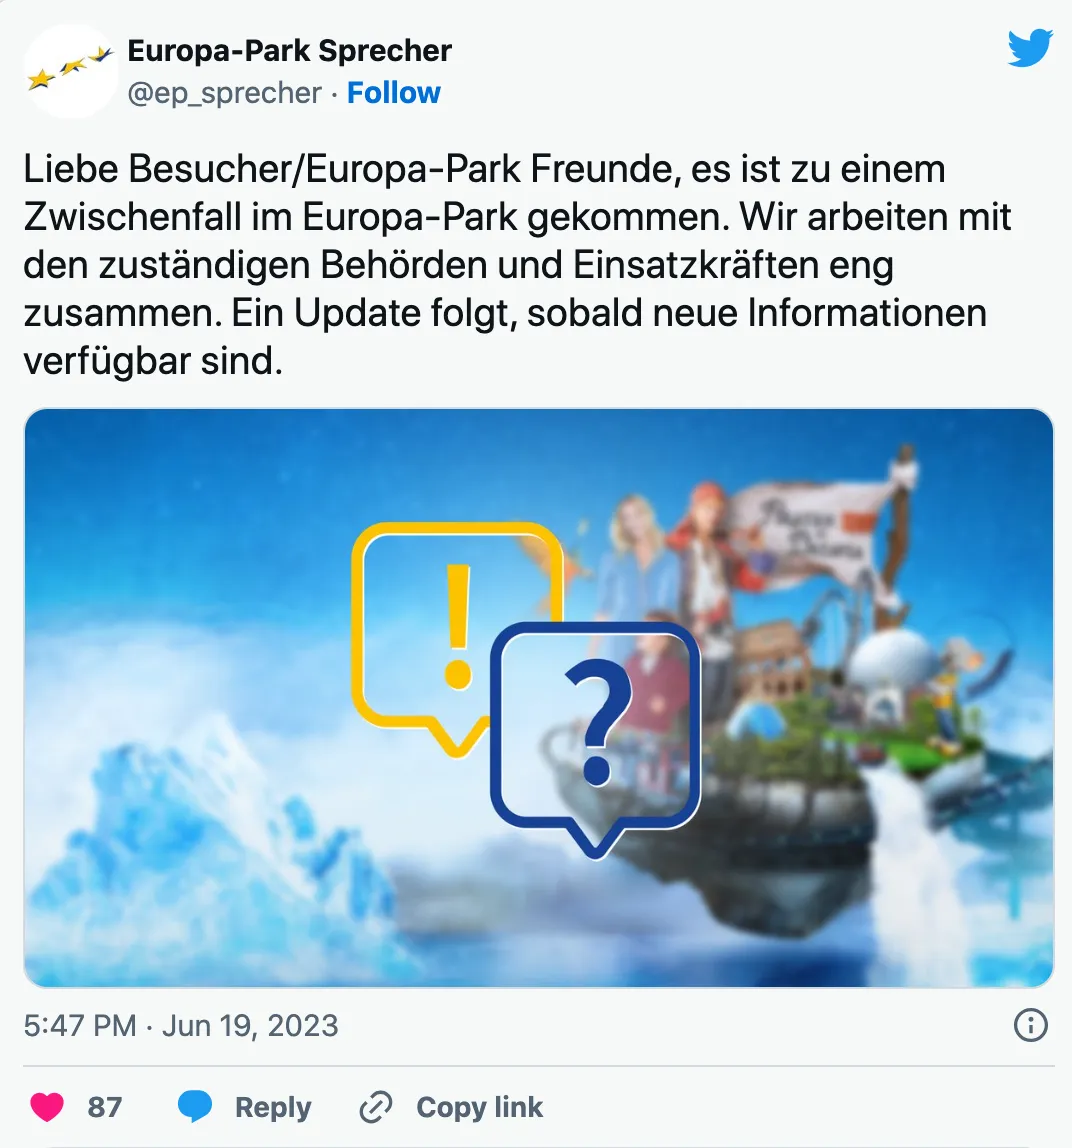Click Copy link text
Screen dimensions: 1072x1148
[480, 1107]
